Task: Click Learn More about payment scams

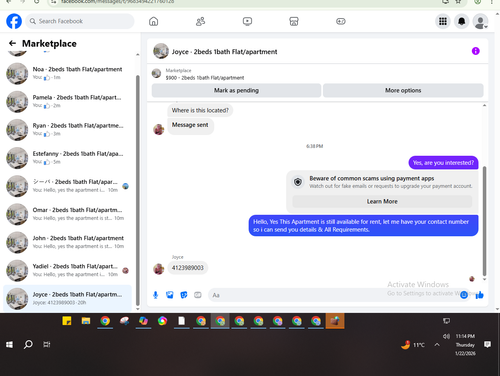Action: (382, 201)
